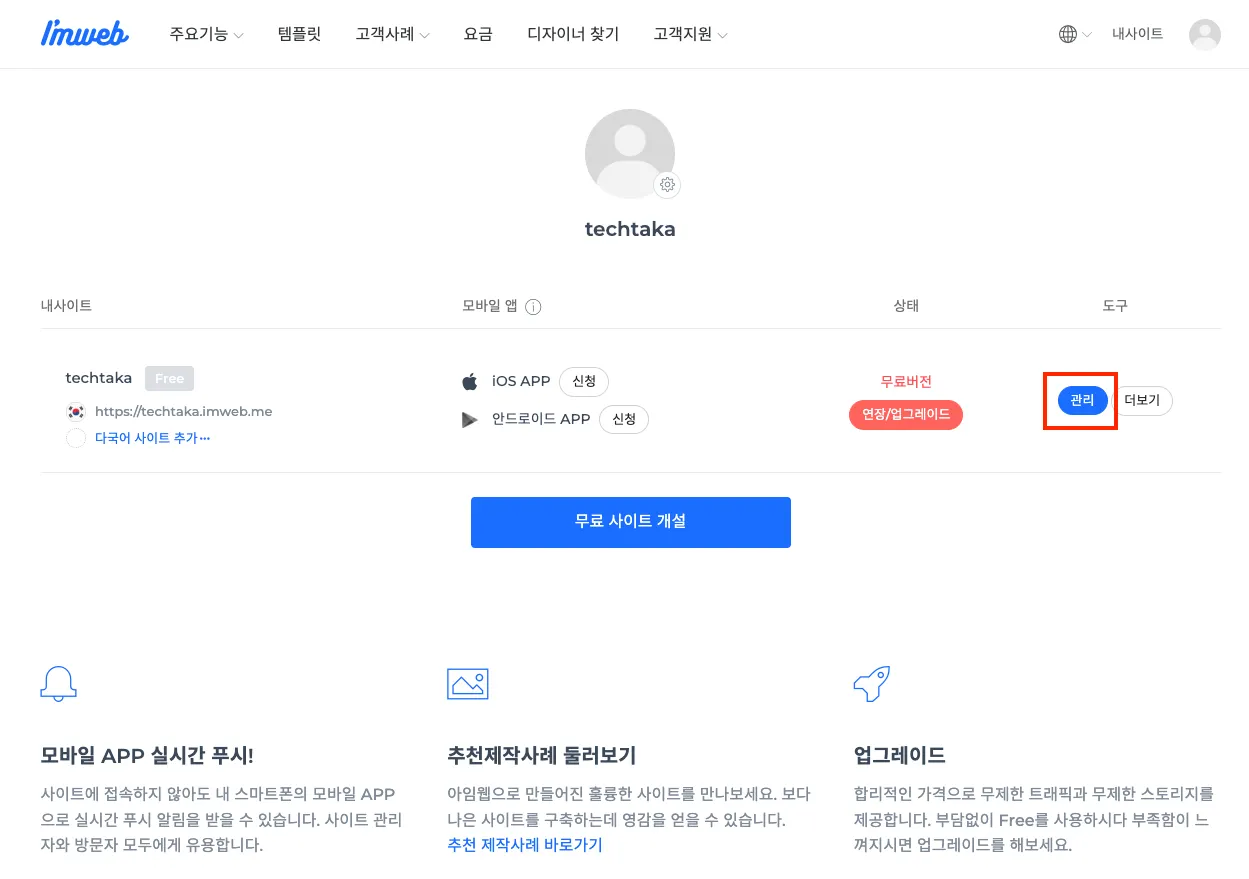1249x879 pixels.
Task: Open the 요금 page
Action: [478, 34]
